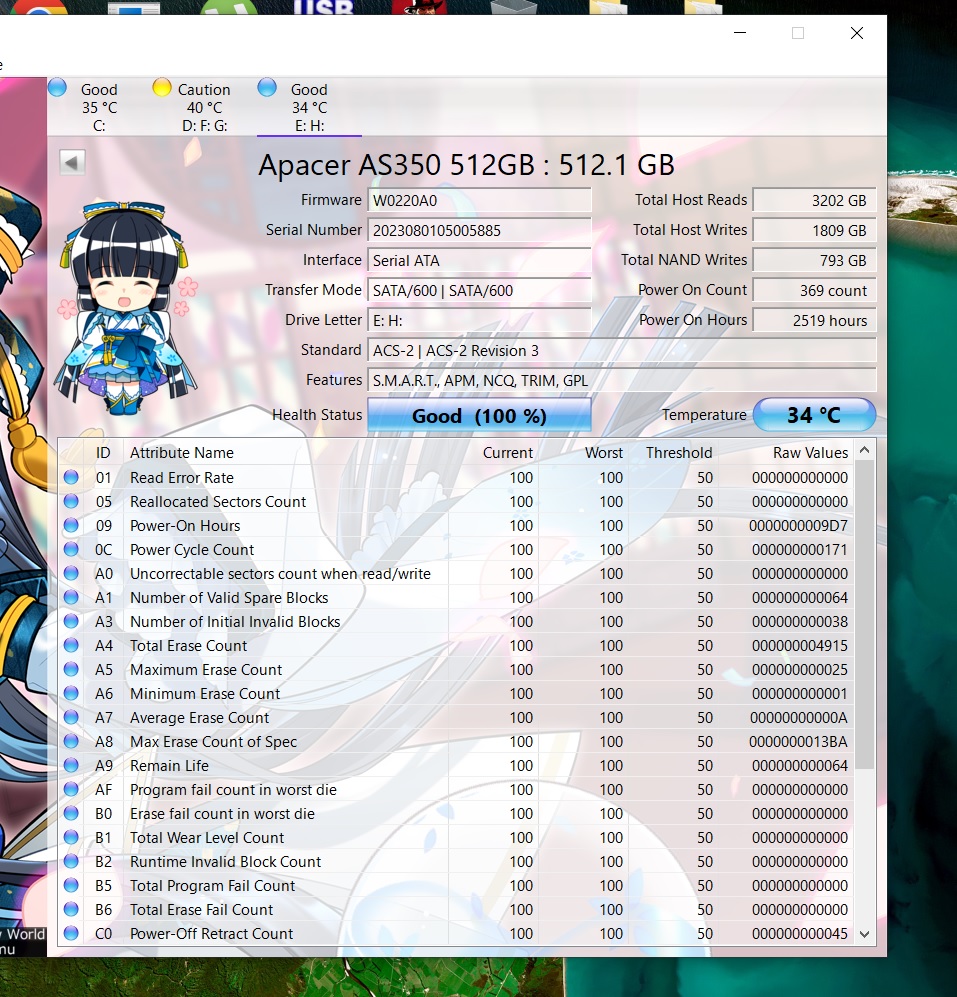Click the raw value 0000000009D7
Image resolution: width=957 pixels, height=997 pixels.
click(799, 526)
